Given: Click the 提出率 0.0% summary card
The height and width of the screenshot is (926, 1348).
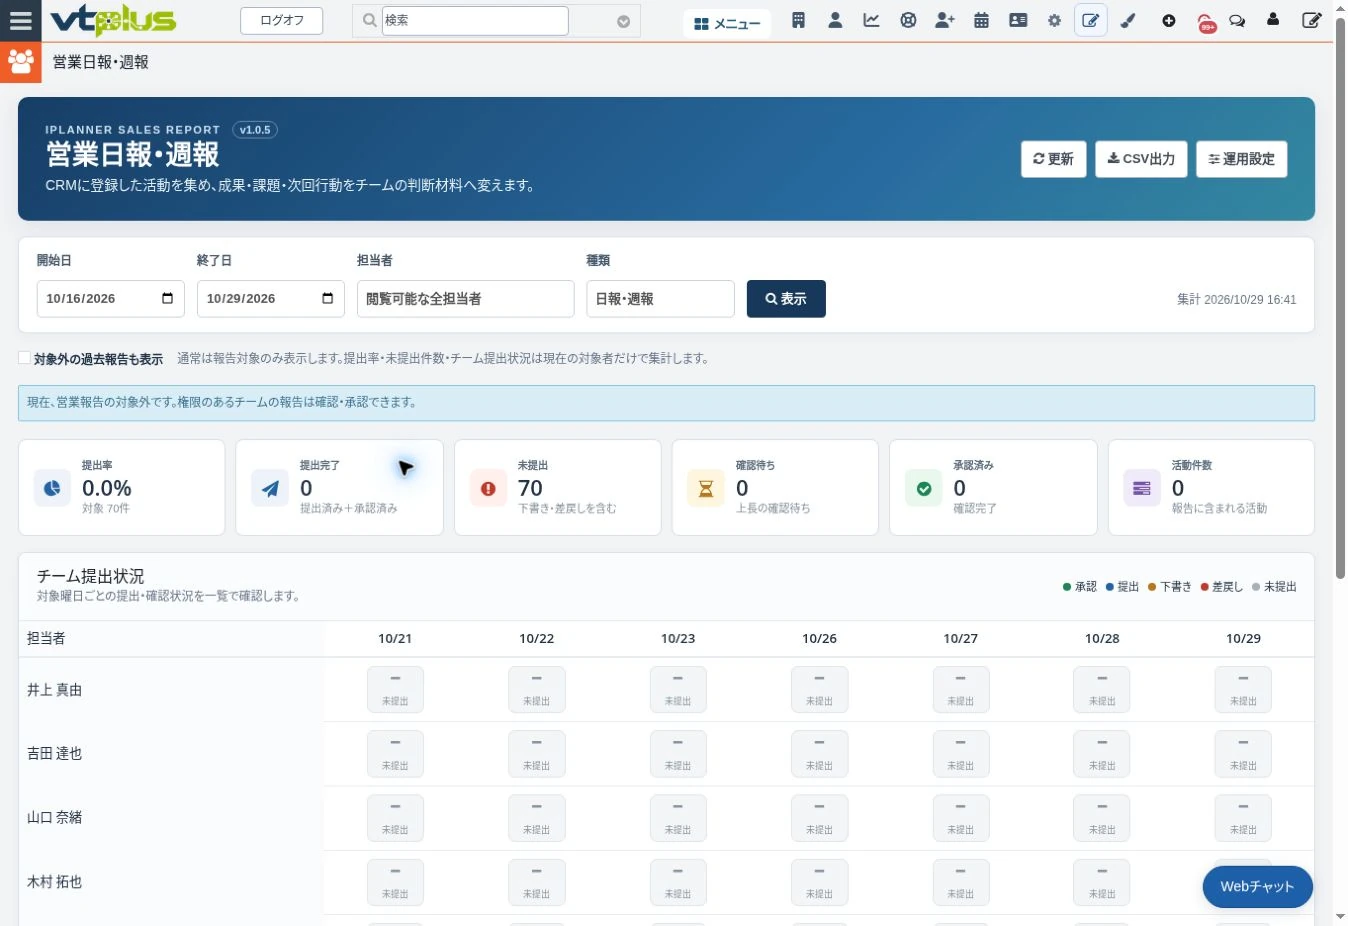Looking at the screenshot, I should click(121, 488).
